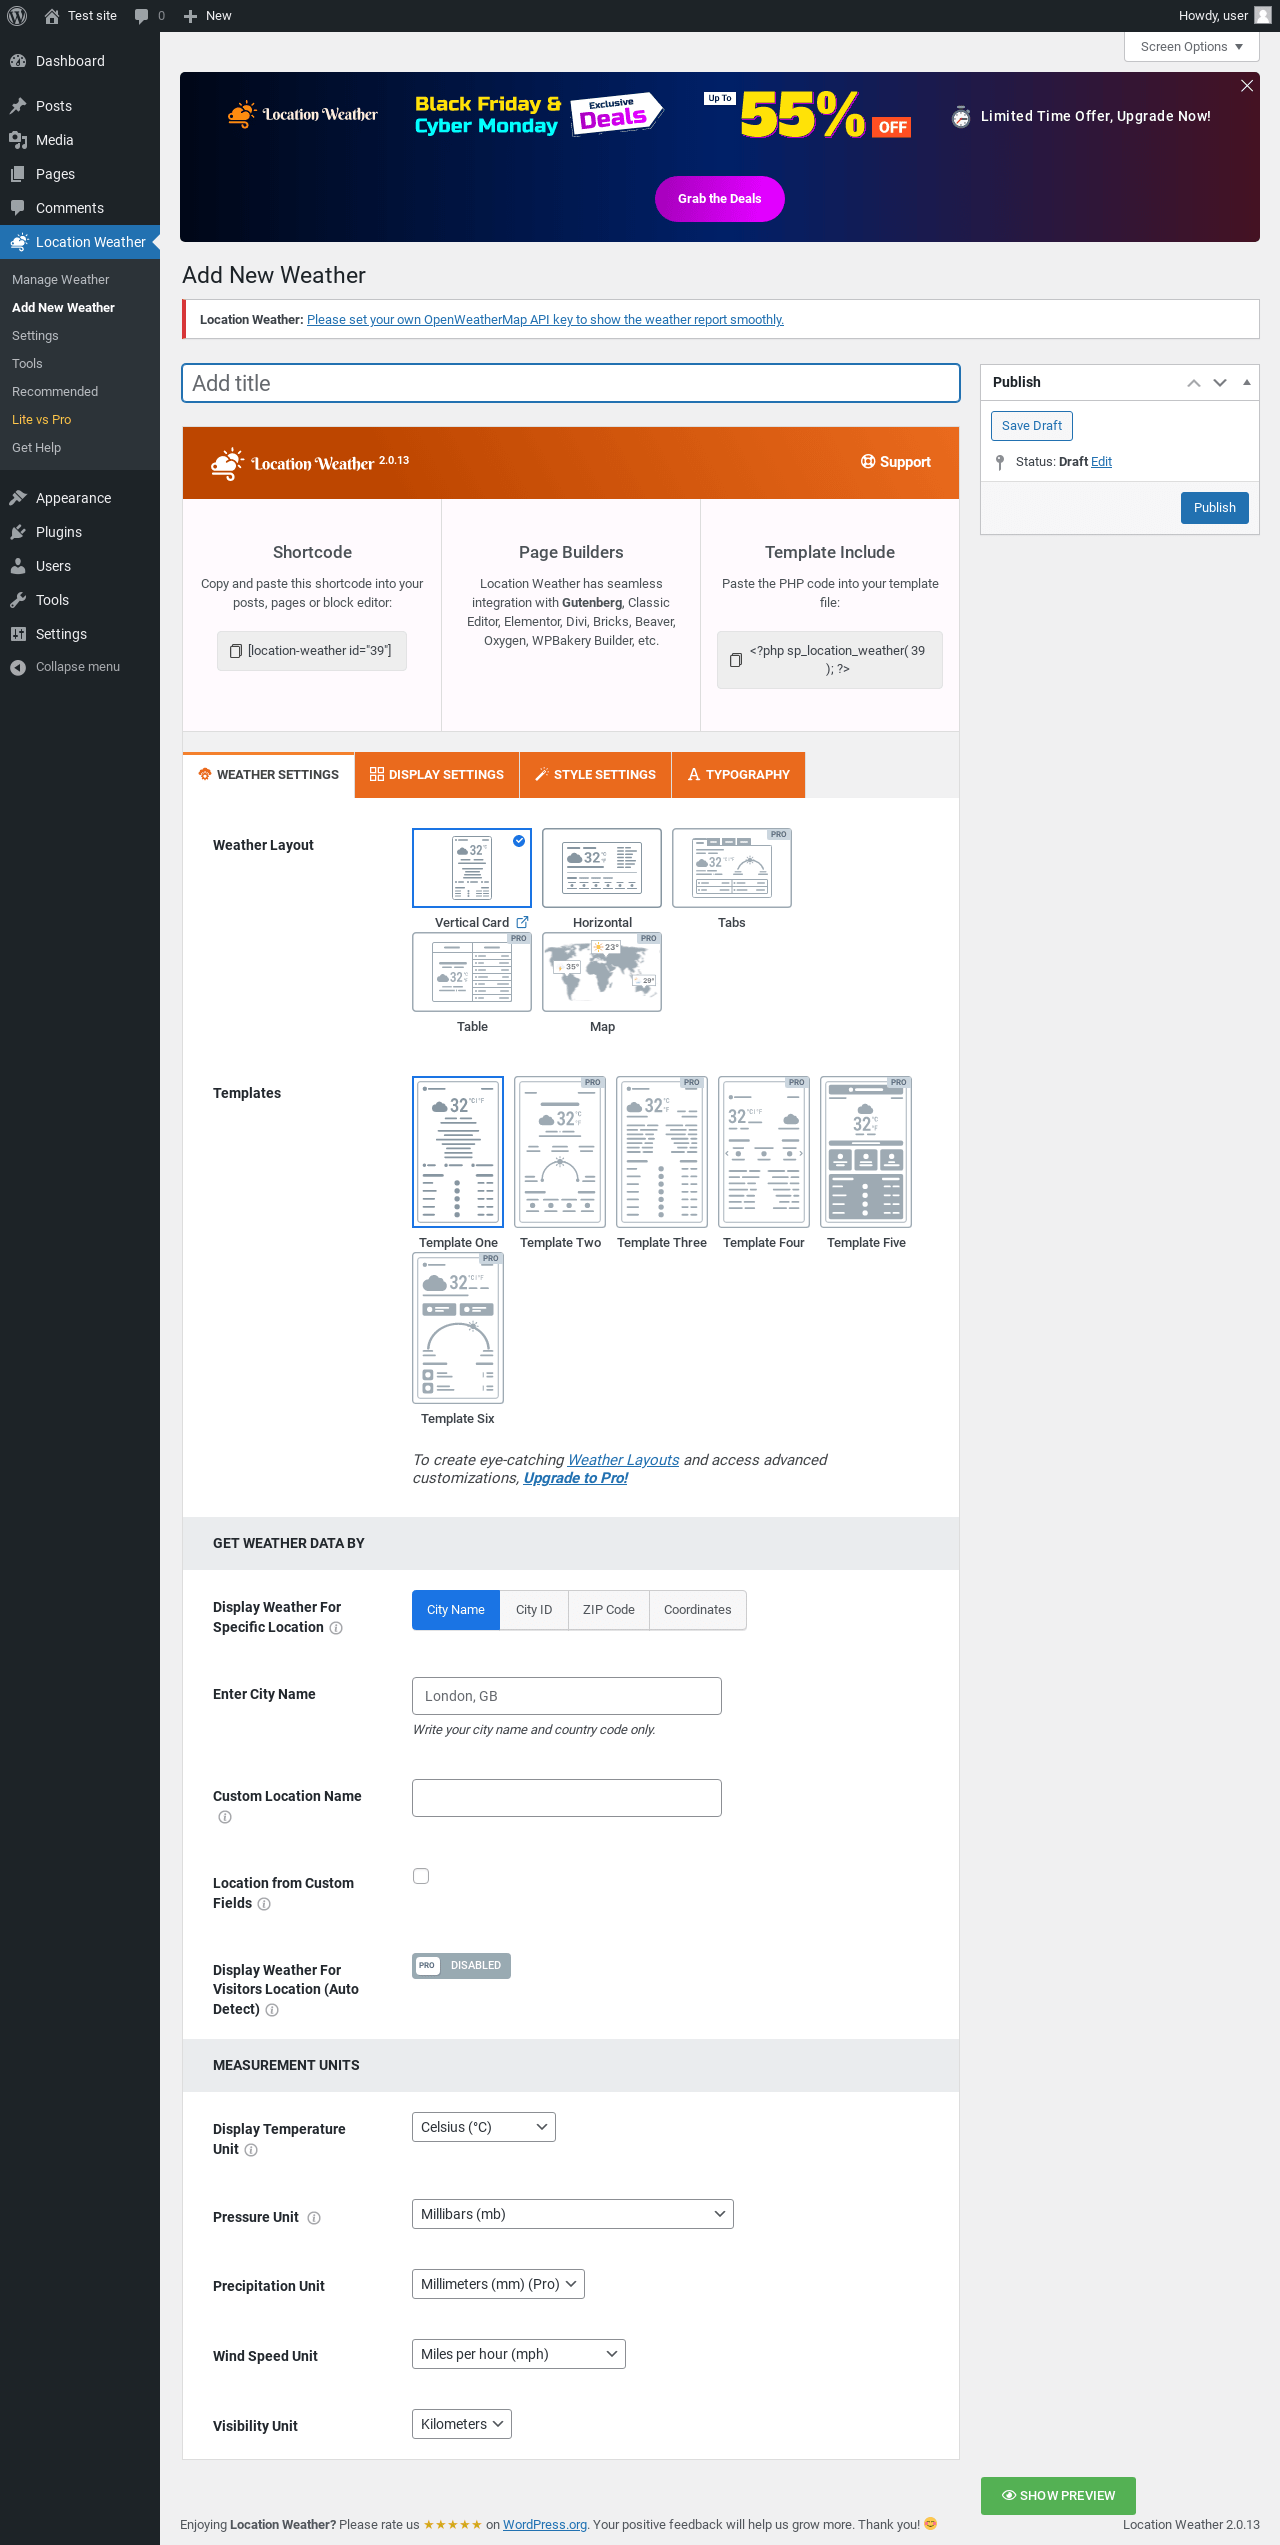Click the Dashboard gauge icon in sidebar

click(18, 61)
